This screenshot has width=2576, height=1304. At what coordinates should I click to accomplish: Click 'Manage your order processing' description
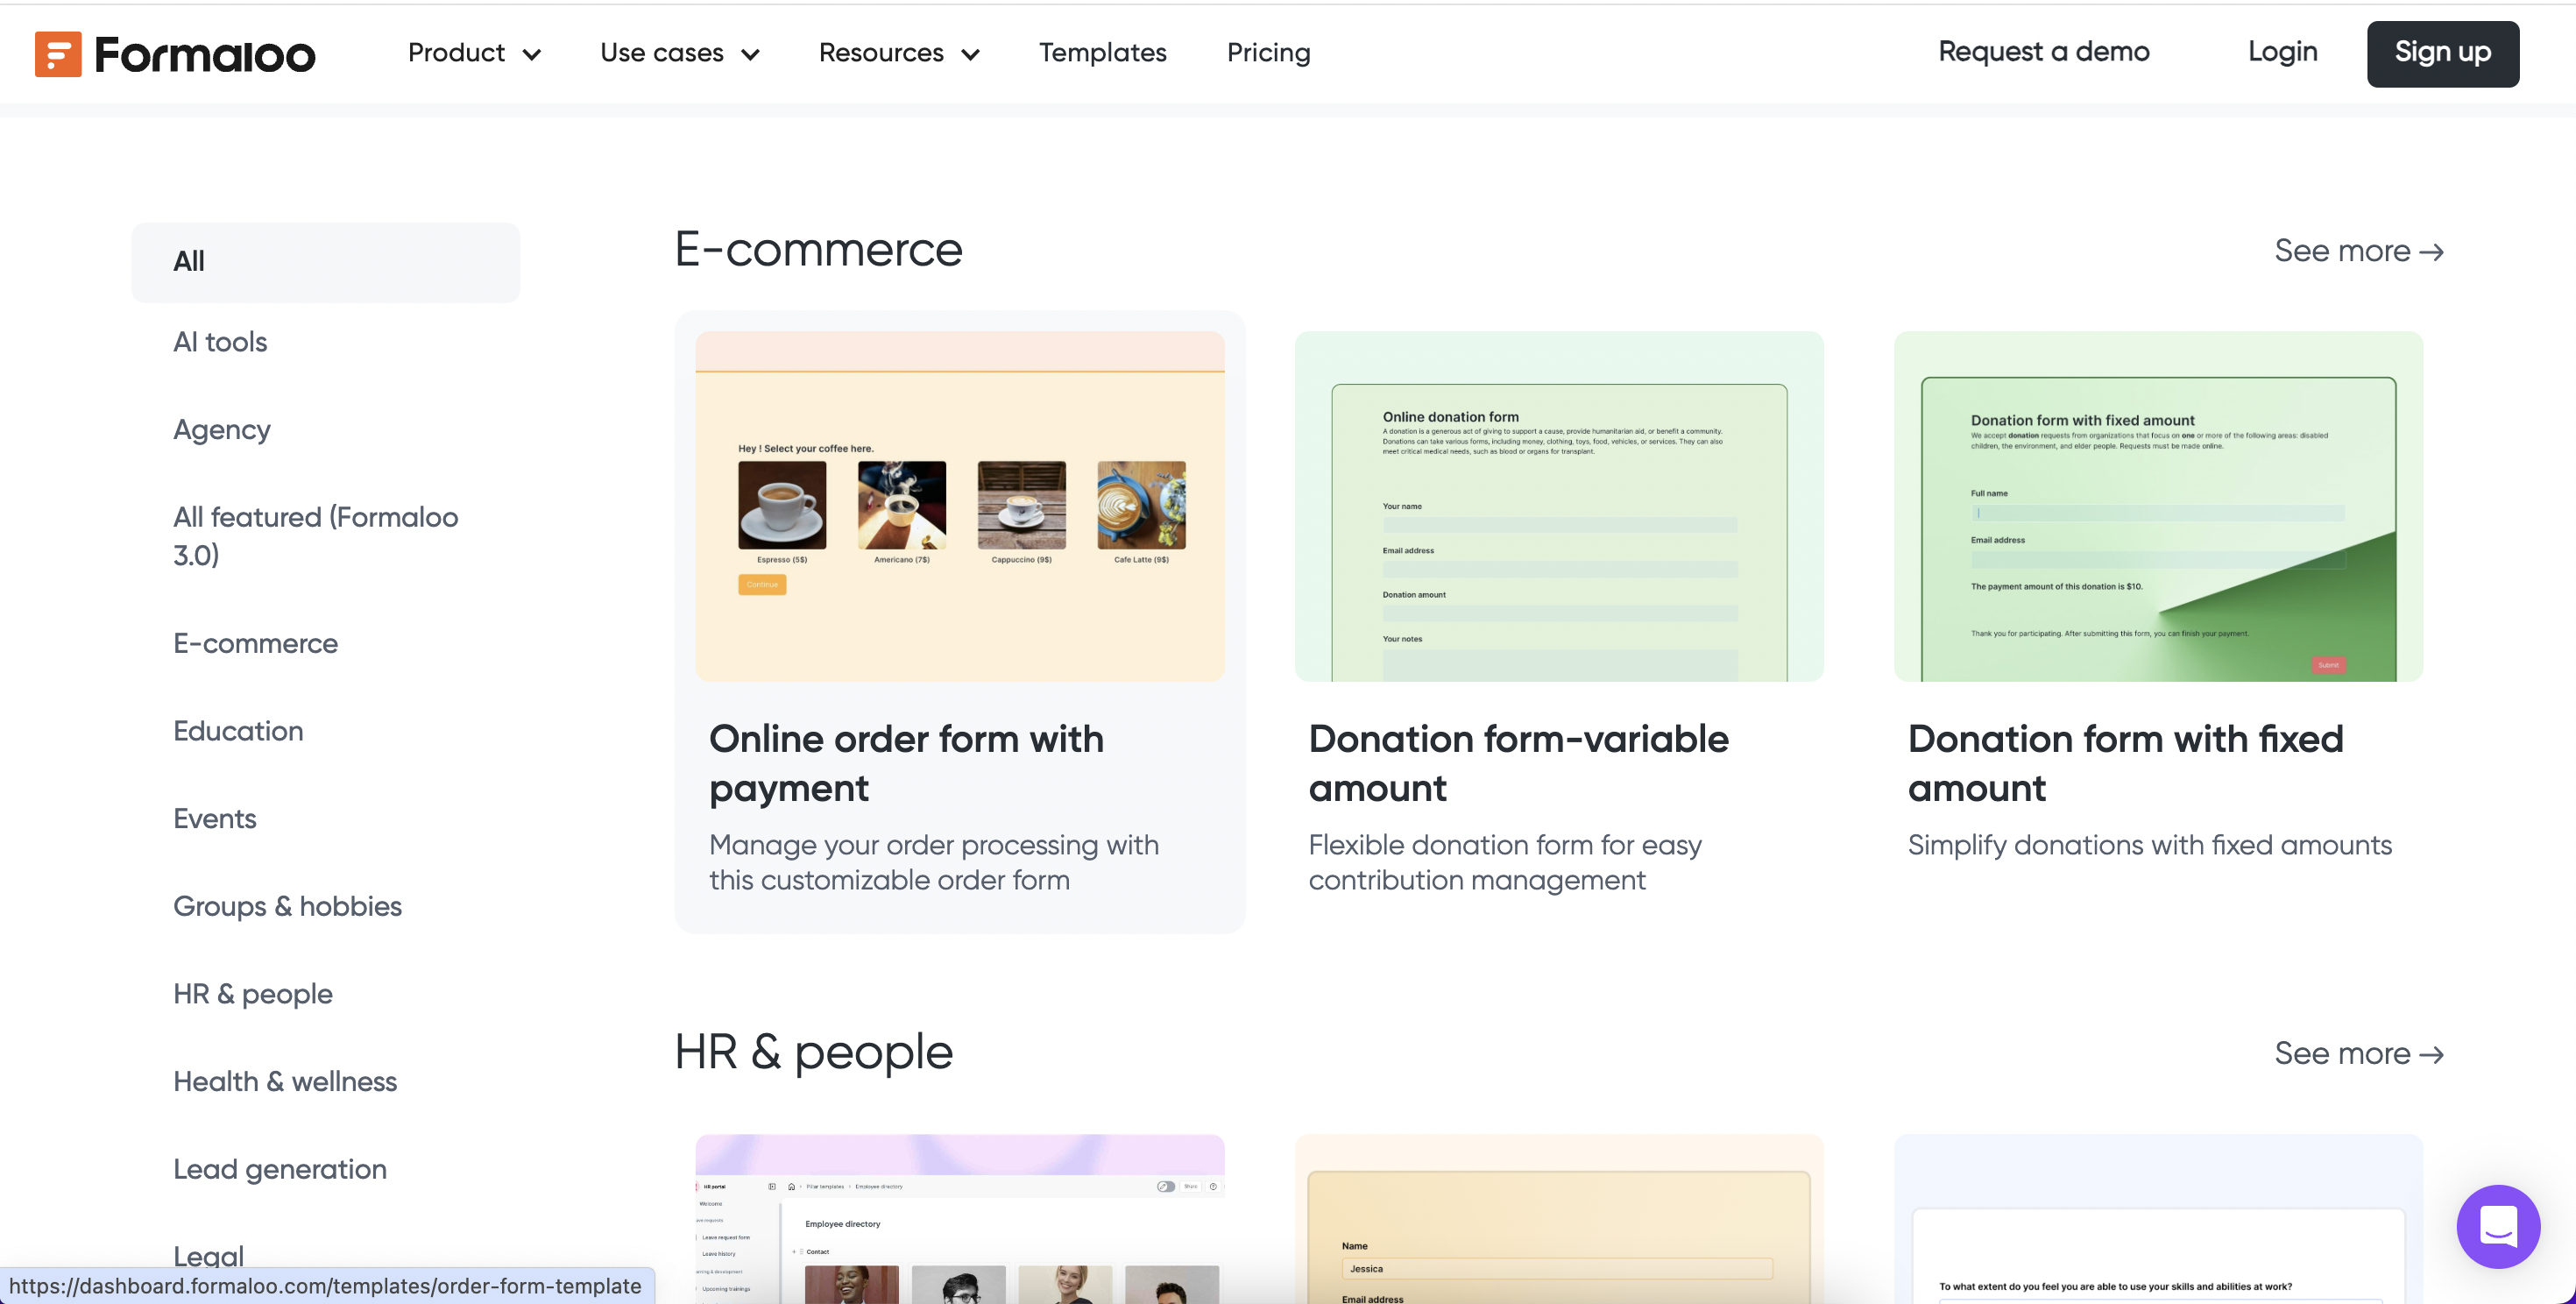[934, 863]
